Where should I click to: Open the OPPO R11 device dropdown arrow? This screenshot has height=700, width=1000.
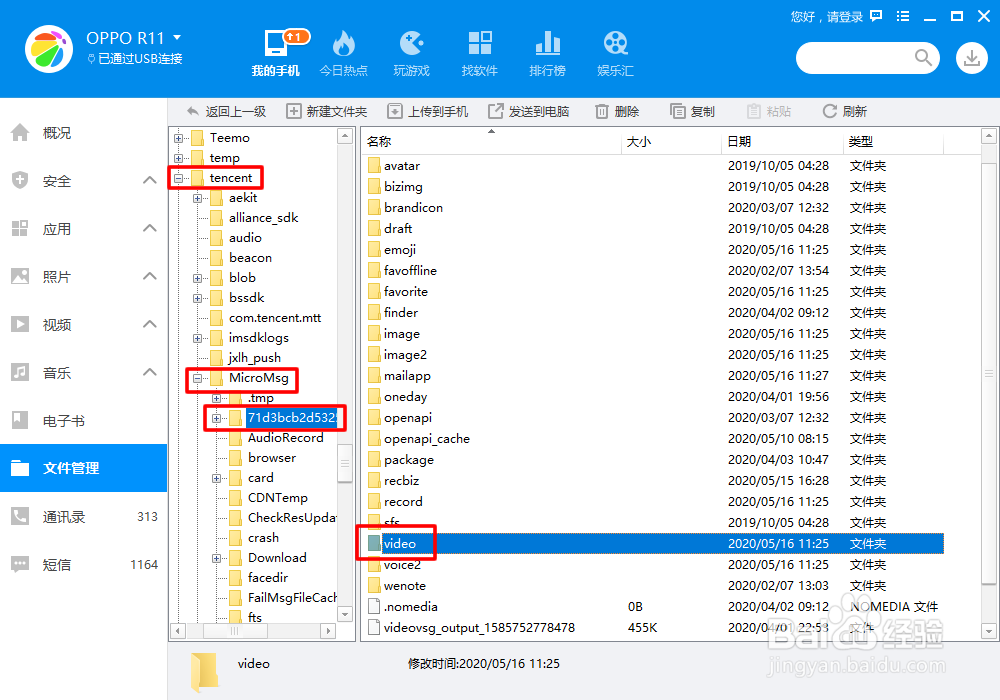(x=177, y=38)
